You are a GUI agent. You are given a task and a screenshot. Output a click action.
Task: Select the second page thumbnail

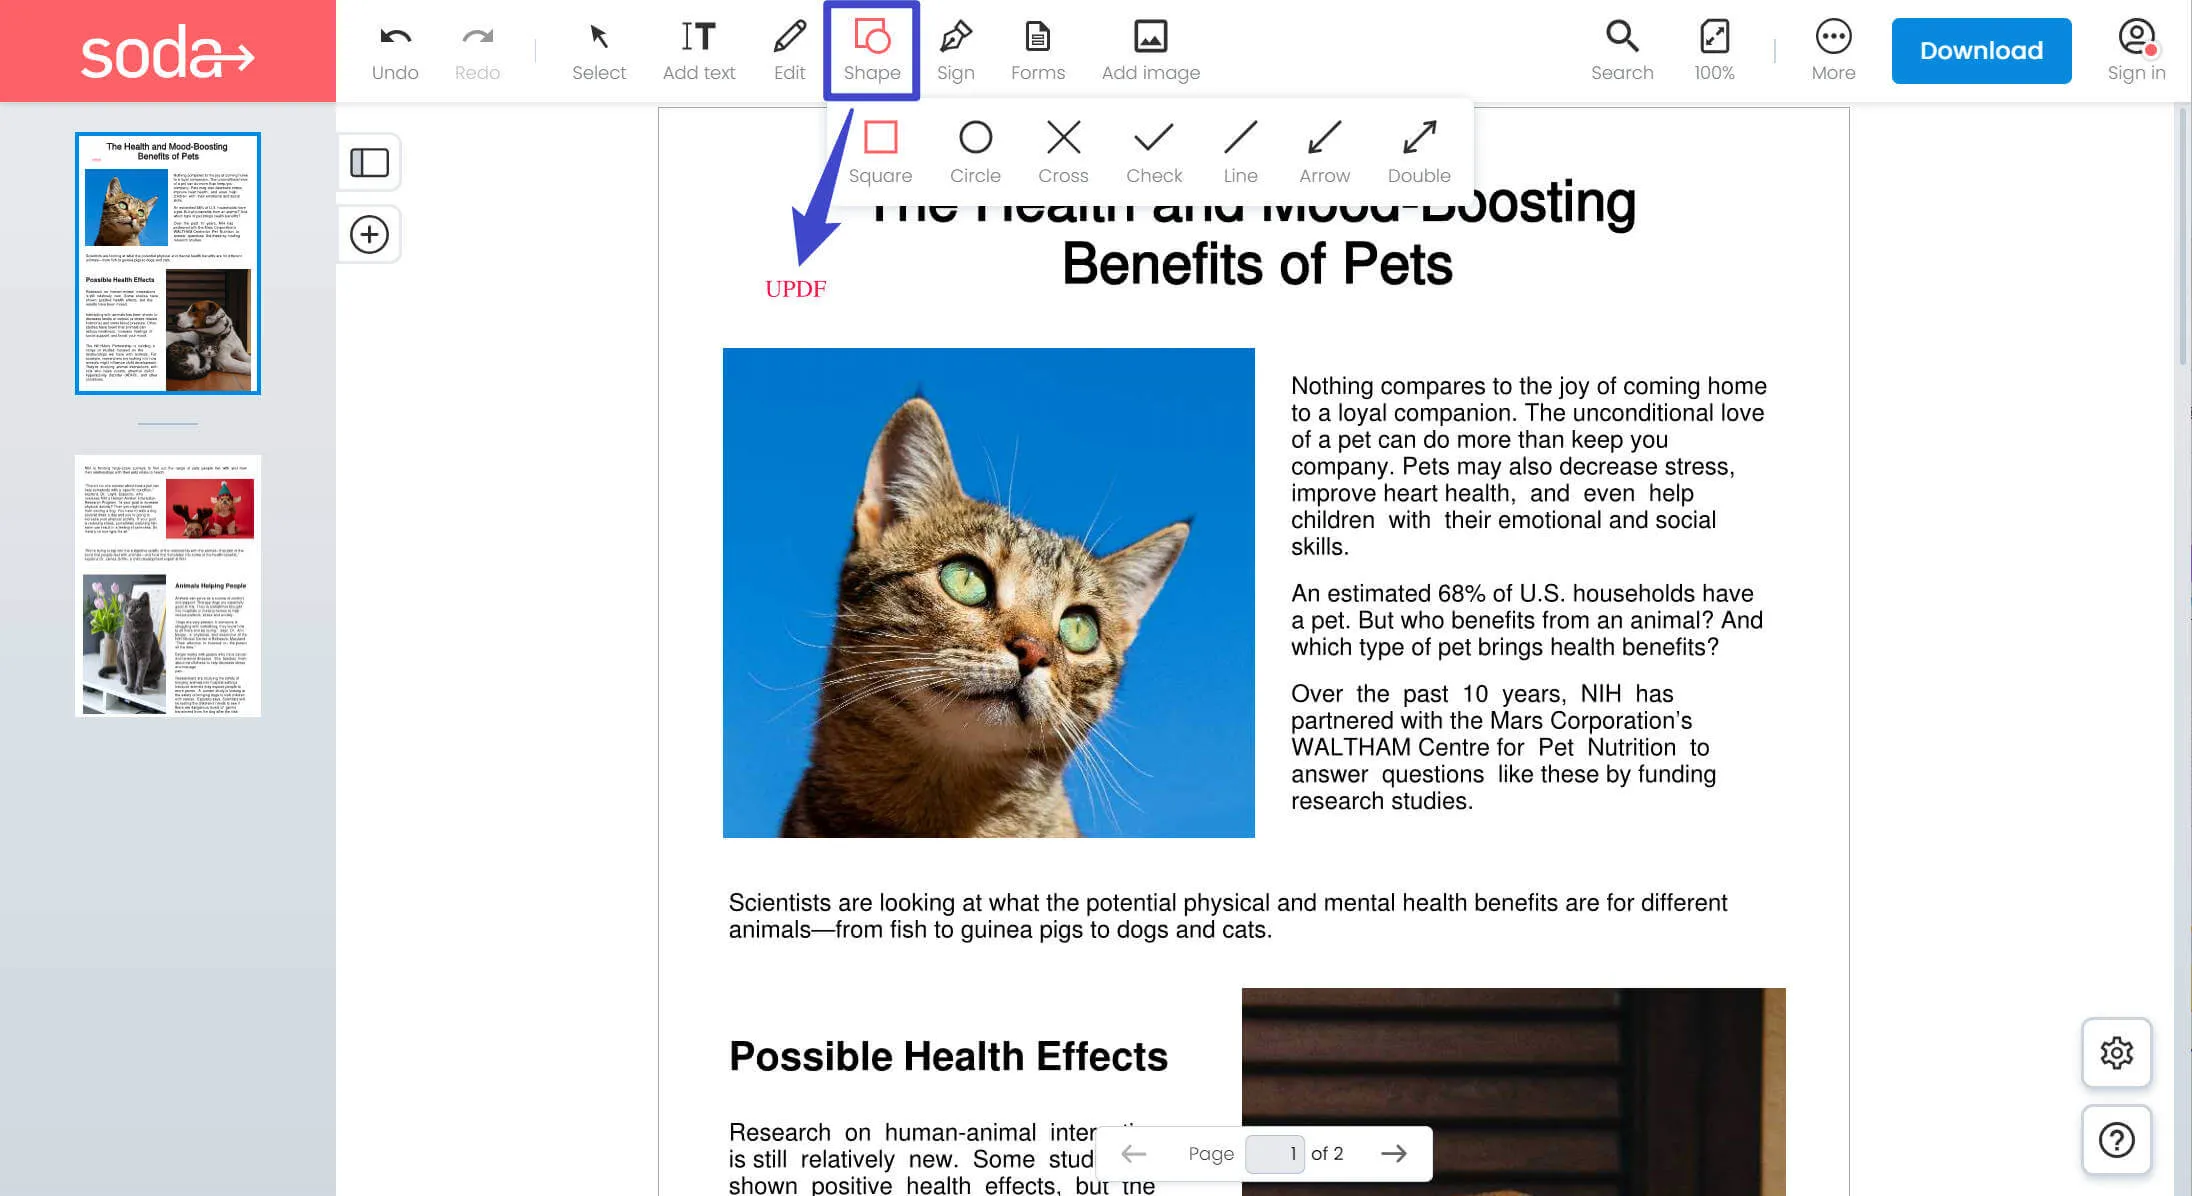[x=168, y=582]
